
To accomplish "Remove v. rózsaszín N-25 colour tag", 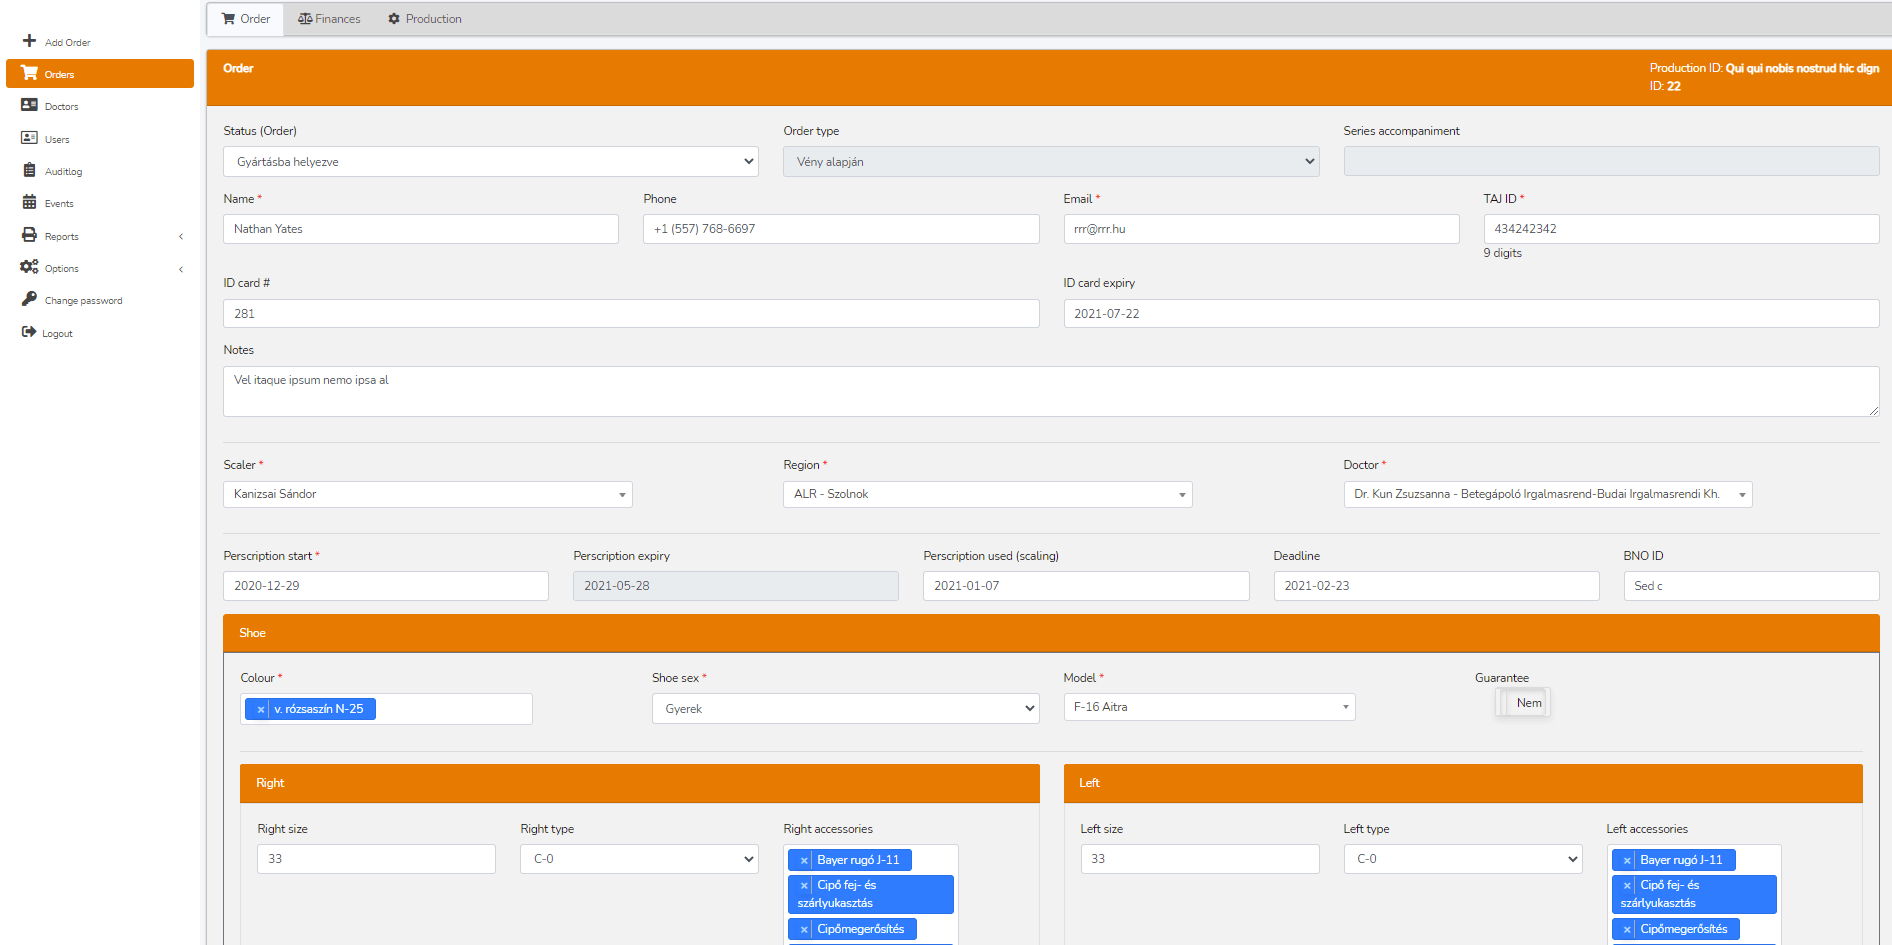I will 260,709.
